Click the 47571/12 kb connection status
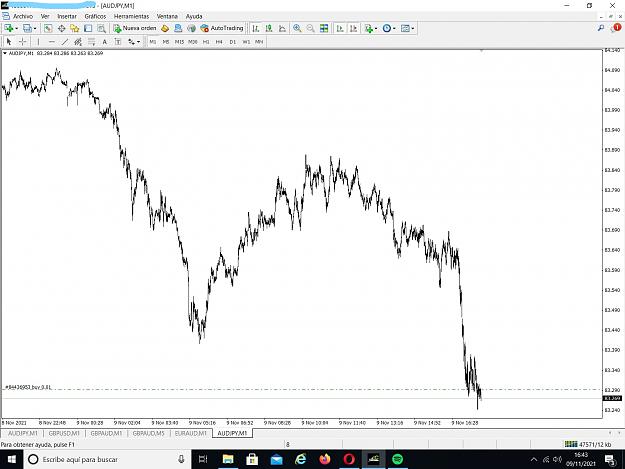This screenshot has height=469, width=625. [x=588, y=444]
